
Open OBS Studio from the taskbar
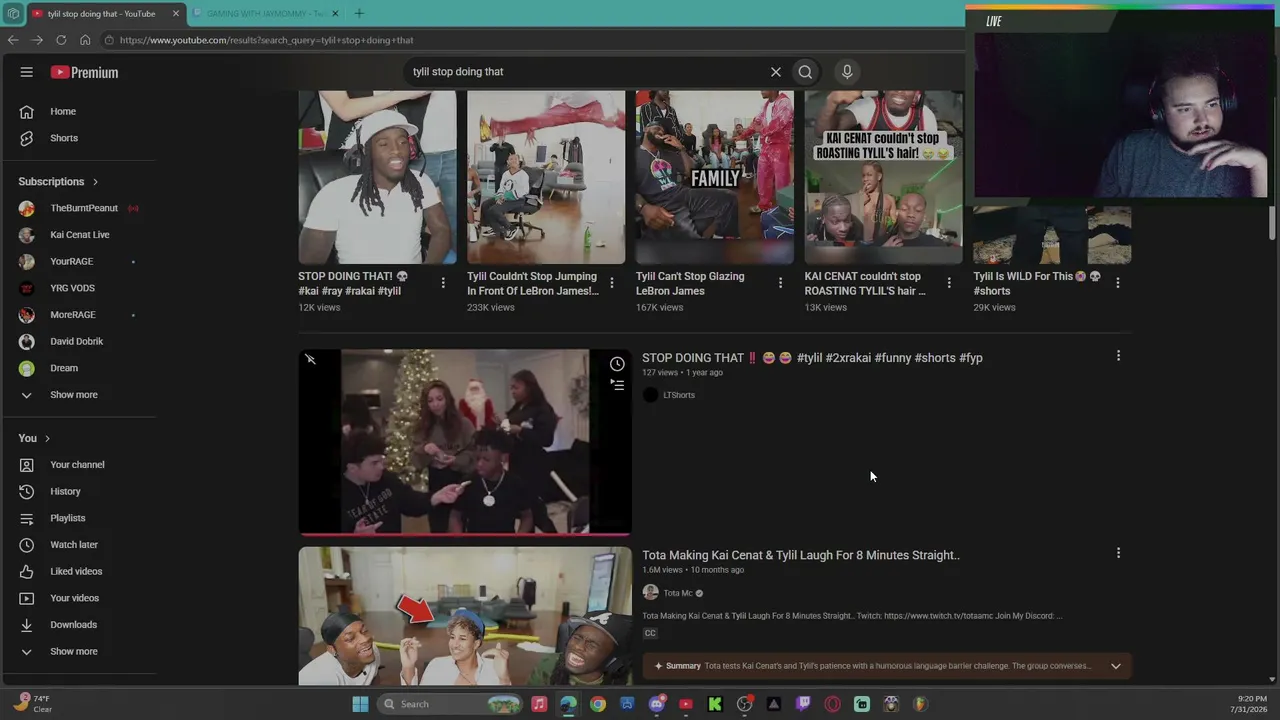click(x=745, y=704)
